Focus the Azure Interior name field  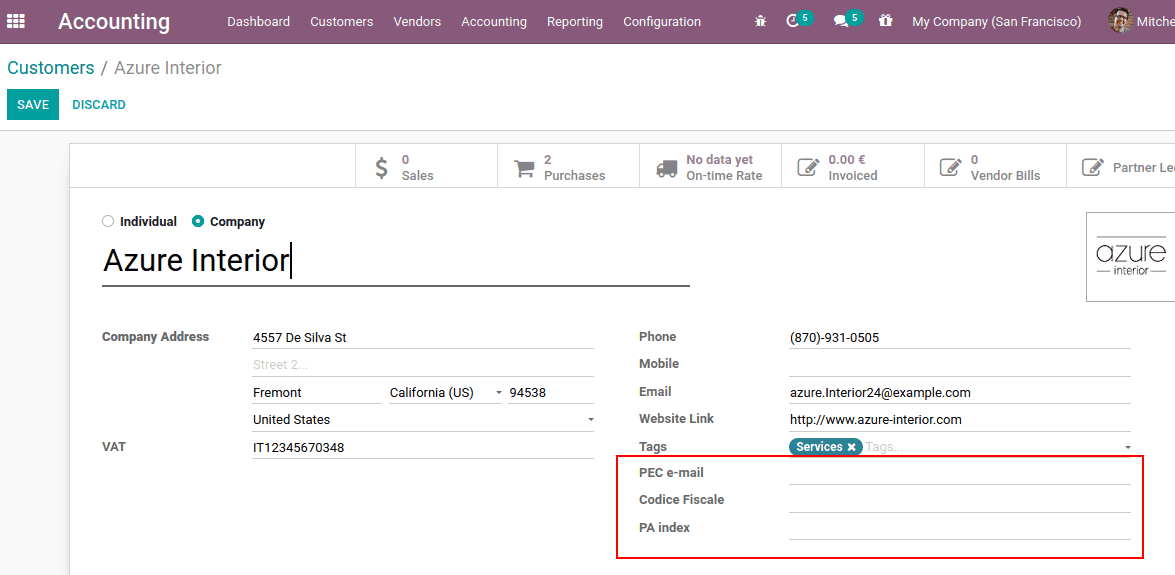click(x=396, y=261)
